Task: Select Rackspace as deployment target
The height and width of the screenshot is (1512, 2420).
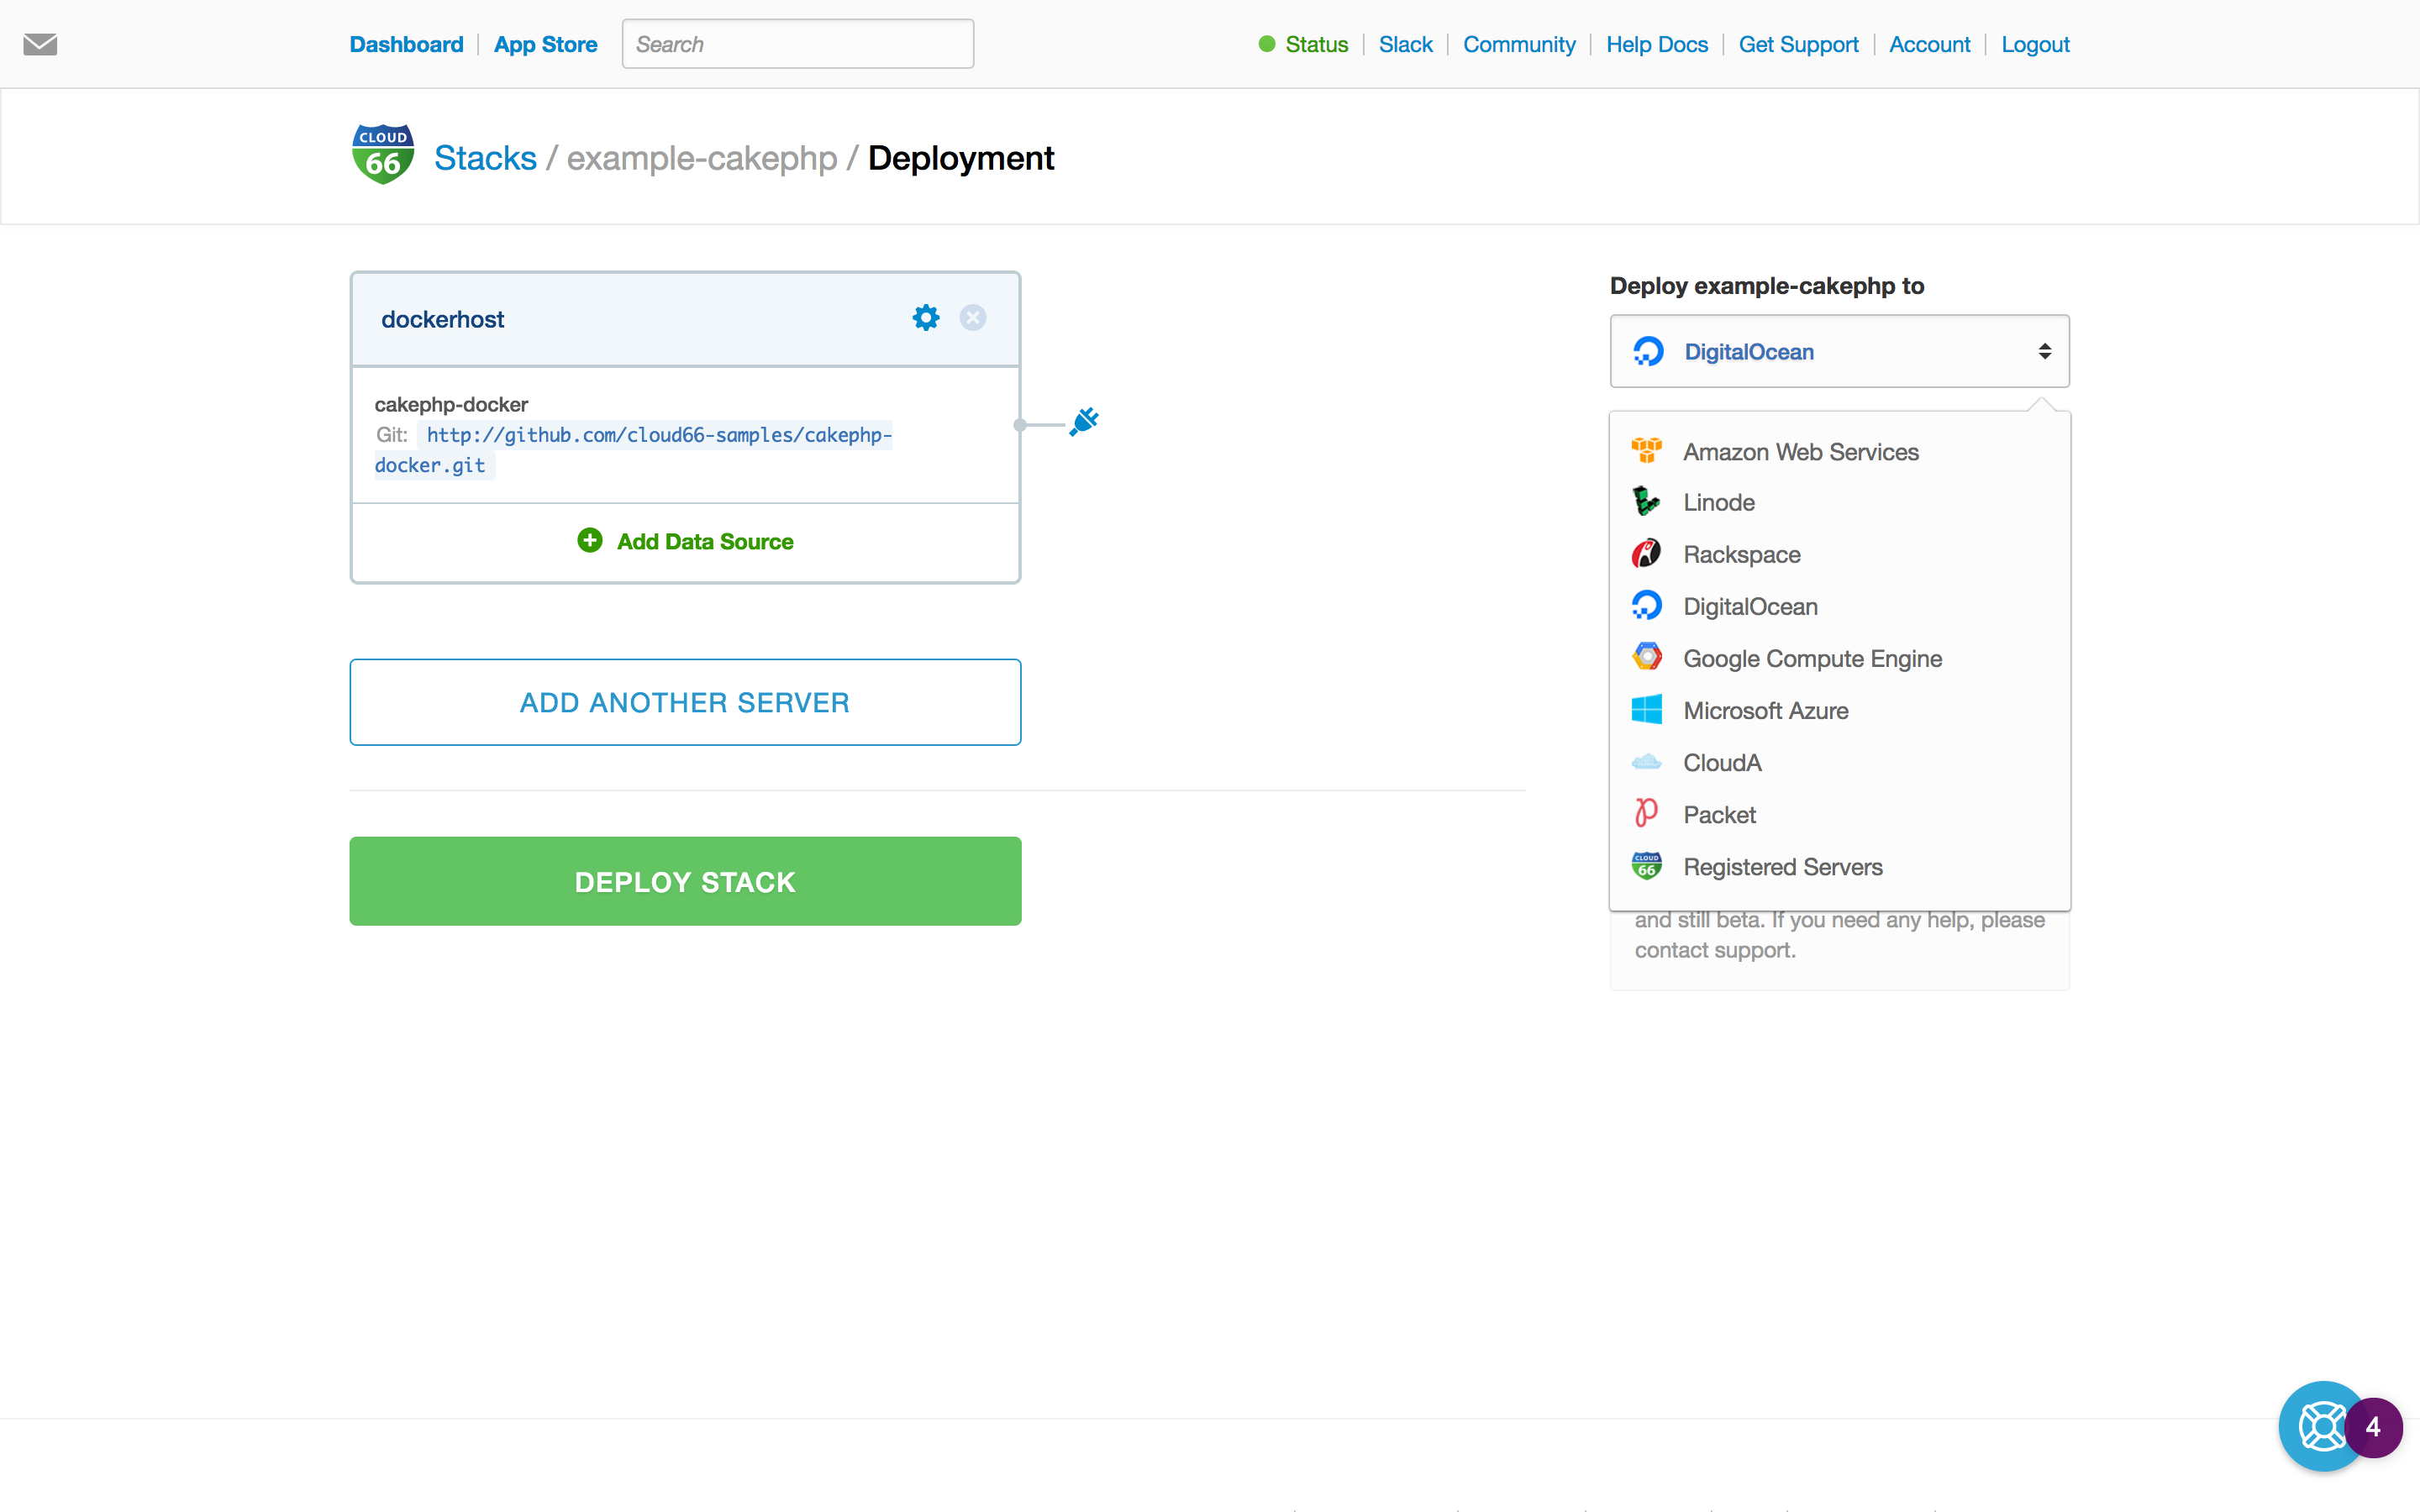Action: pyautogui.click(x=1740, y=554)
